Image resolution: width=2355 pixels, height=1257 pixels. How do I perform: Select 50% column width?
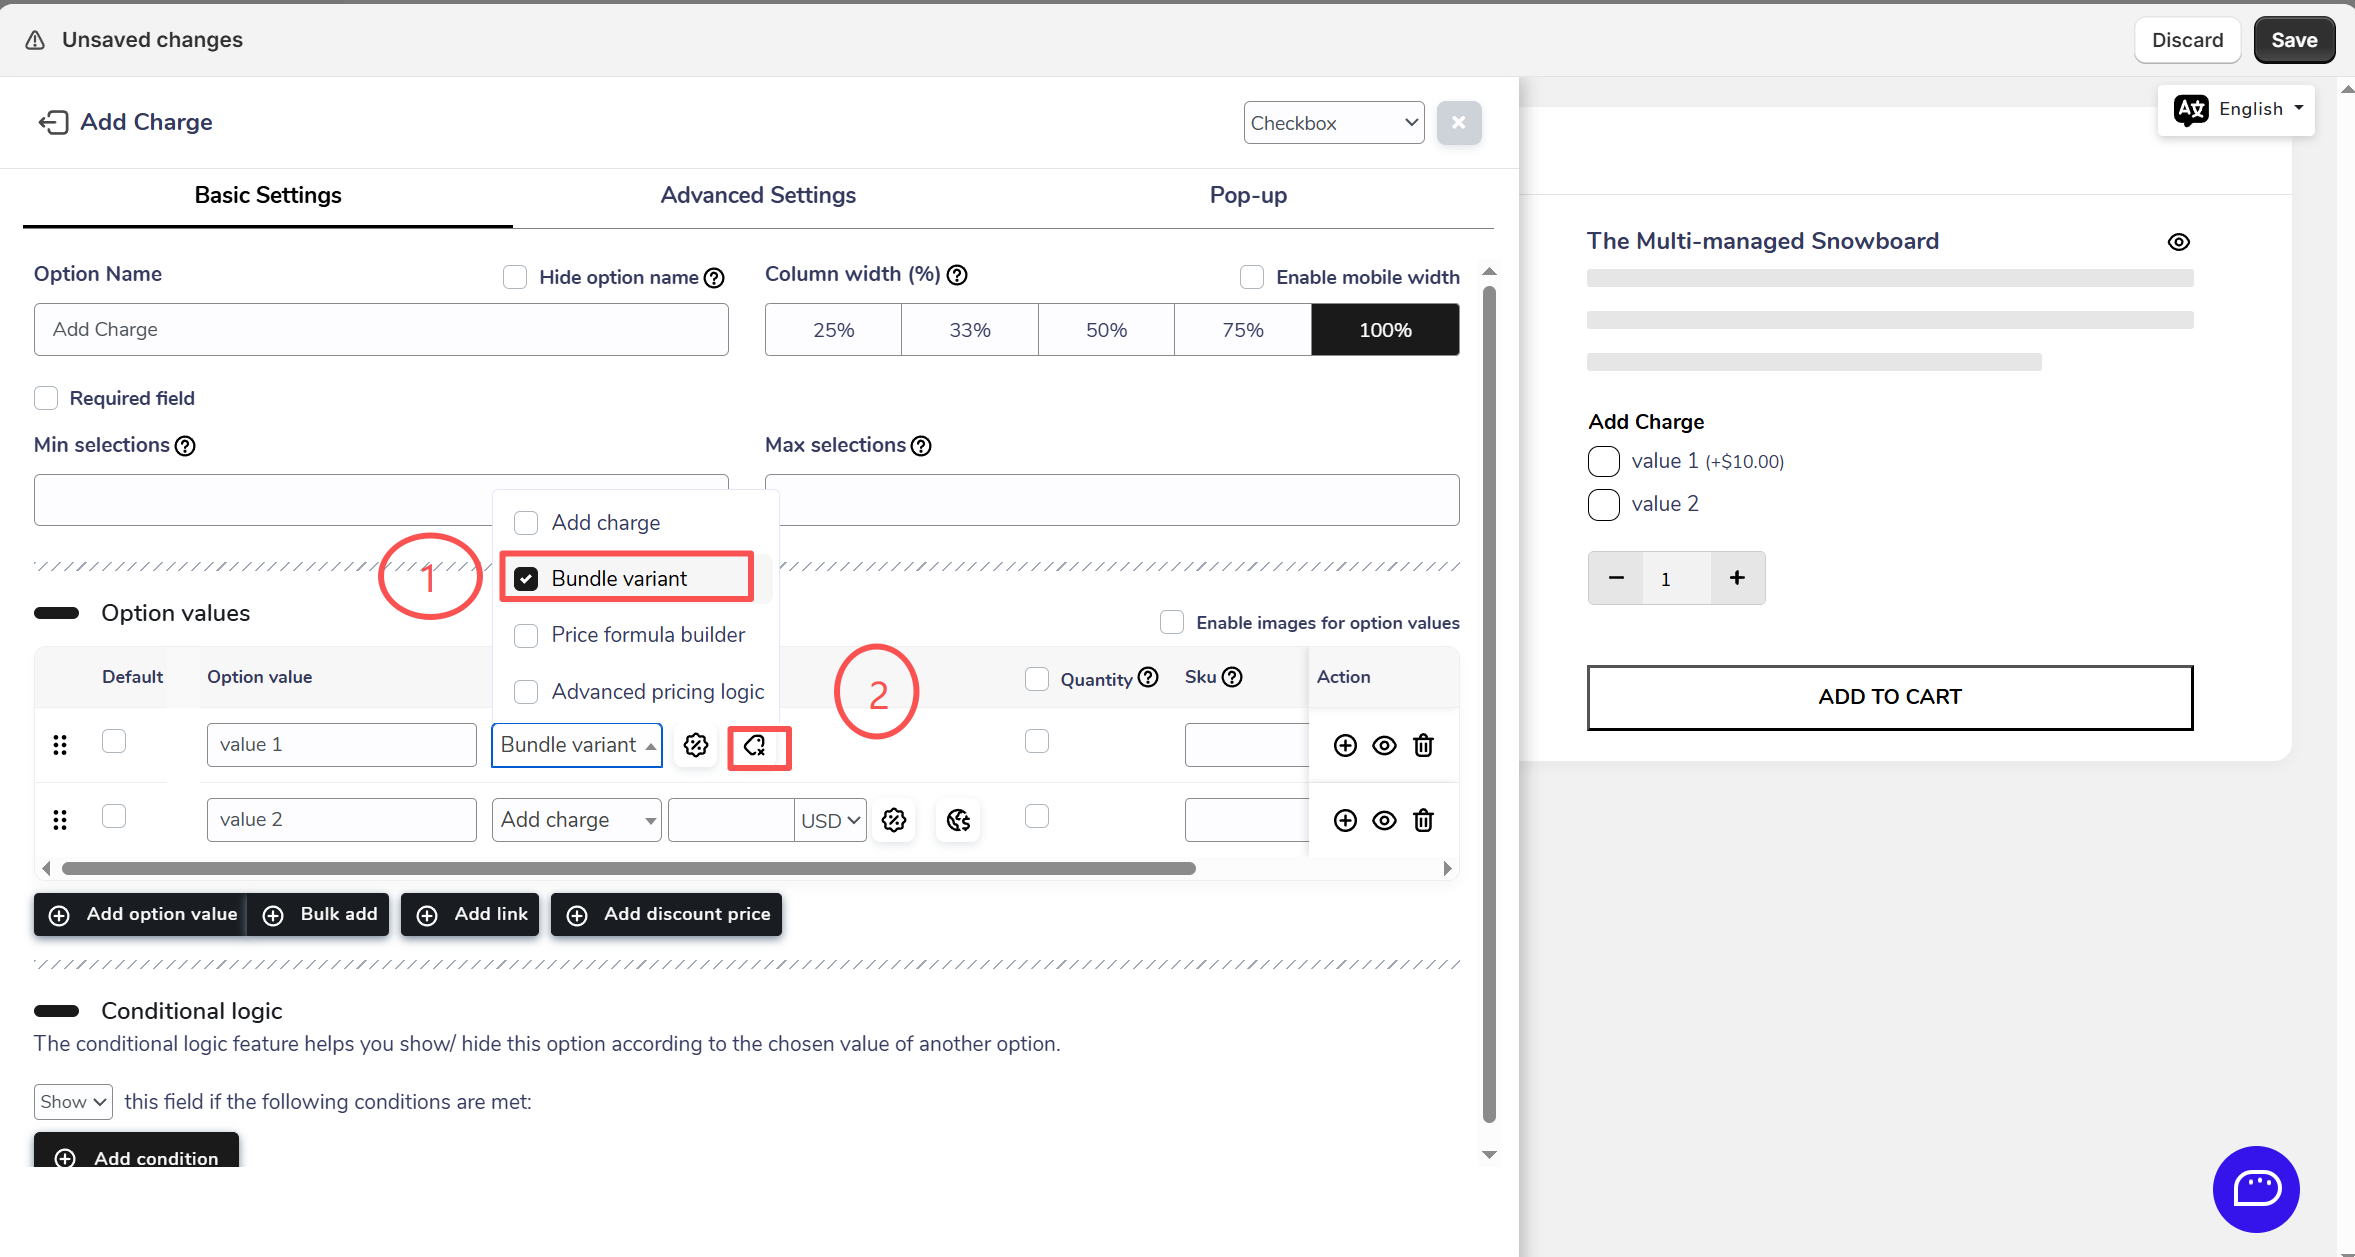pos(1106,330)
